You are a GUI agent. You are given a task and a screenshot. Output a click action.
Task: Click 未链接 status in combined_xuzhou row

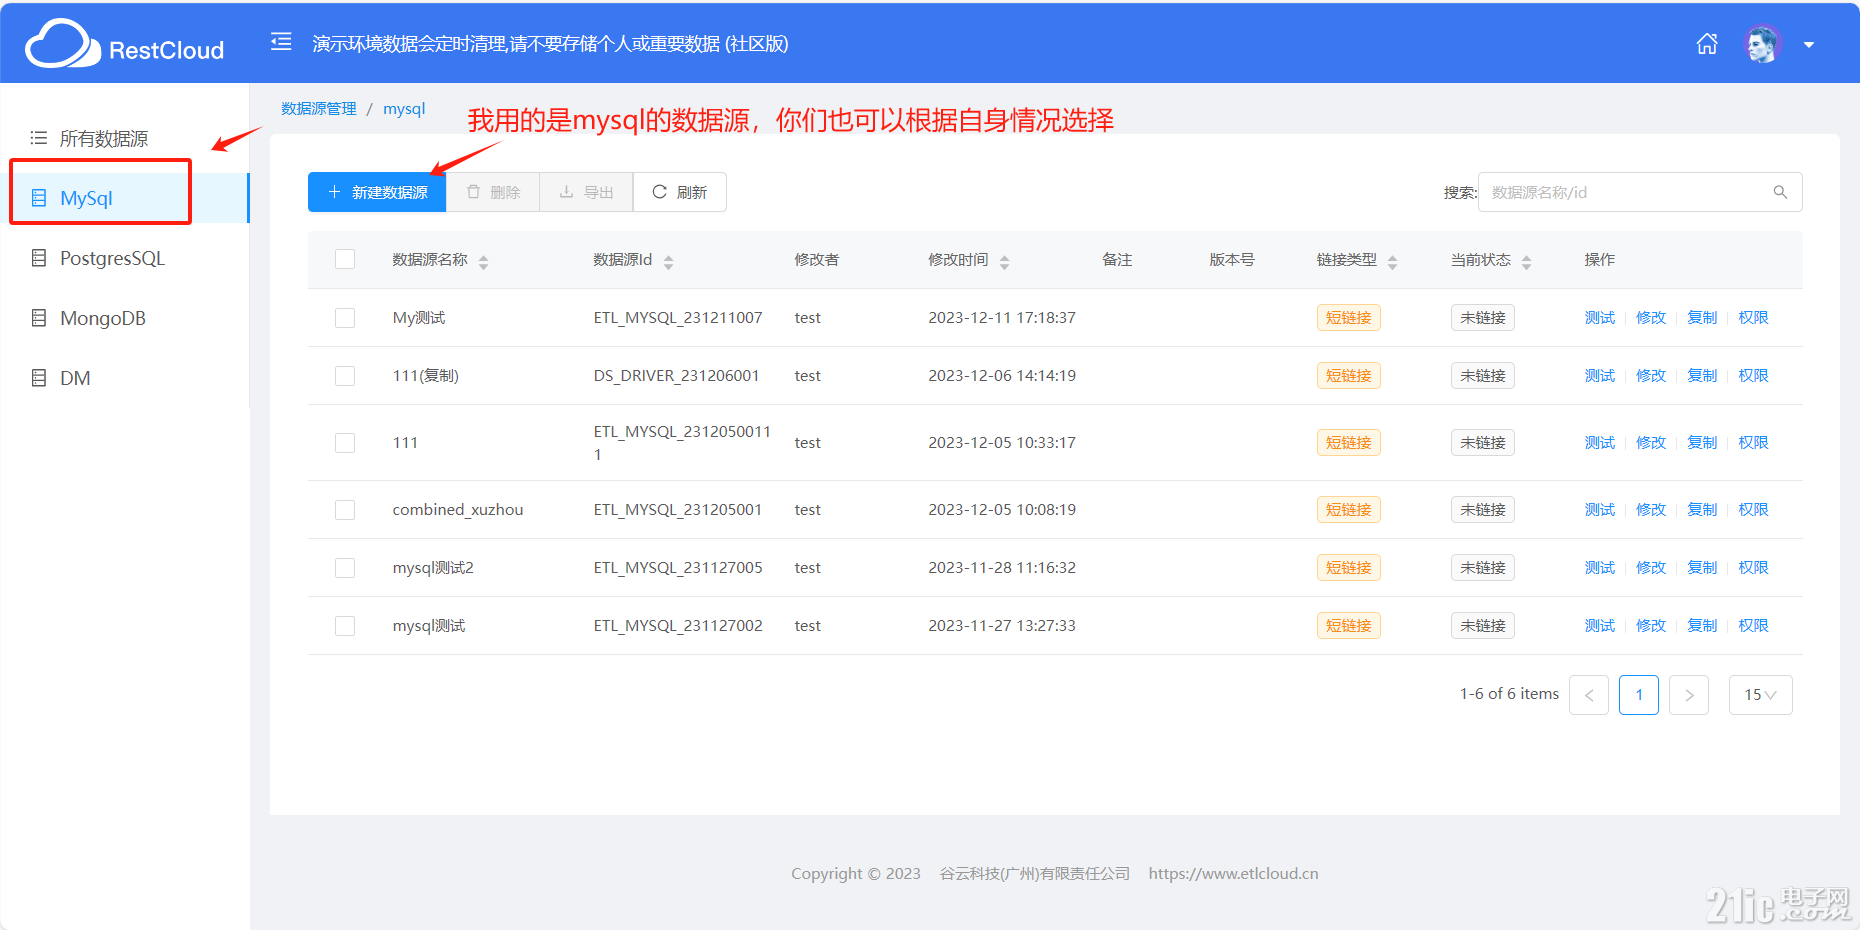[1483, 510]
